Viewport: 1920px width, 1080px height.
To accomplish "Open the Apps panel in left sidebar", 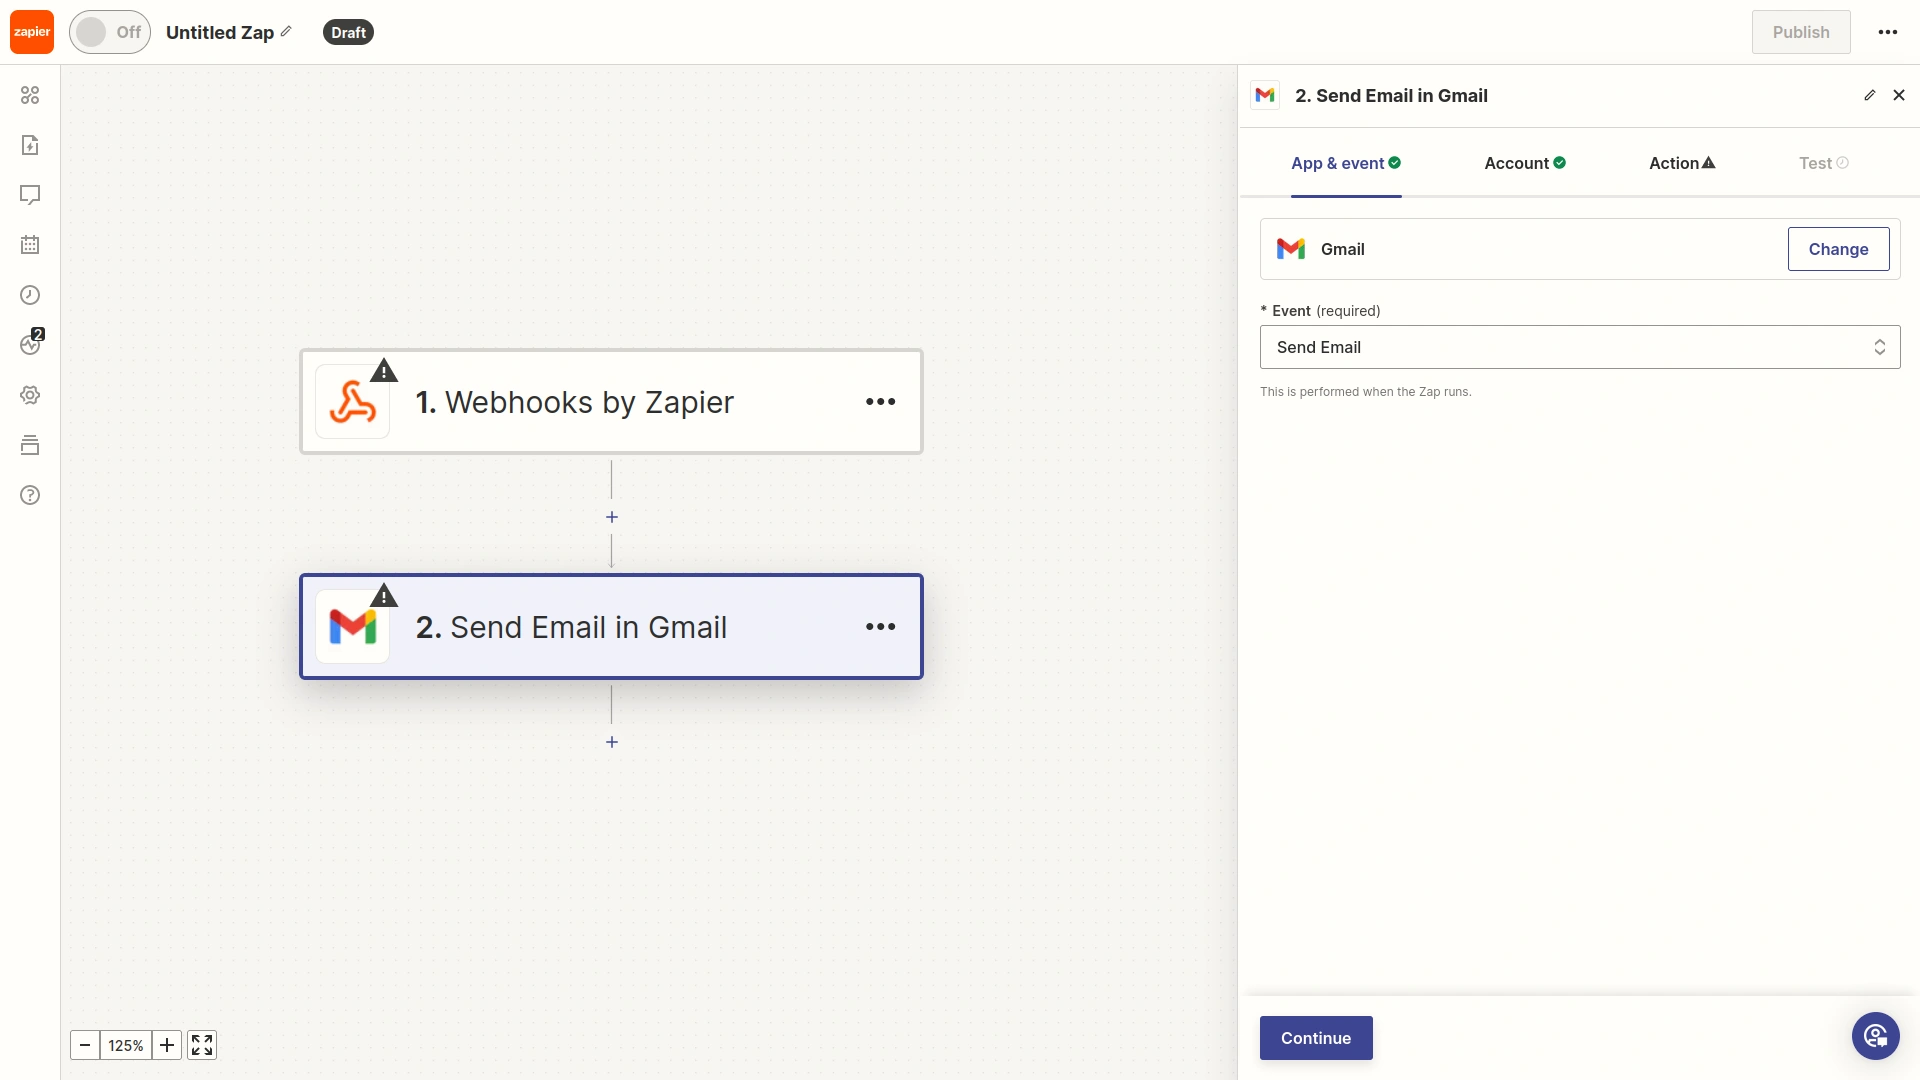I will pyautogui.click(x=30, y=94).
